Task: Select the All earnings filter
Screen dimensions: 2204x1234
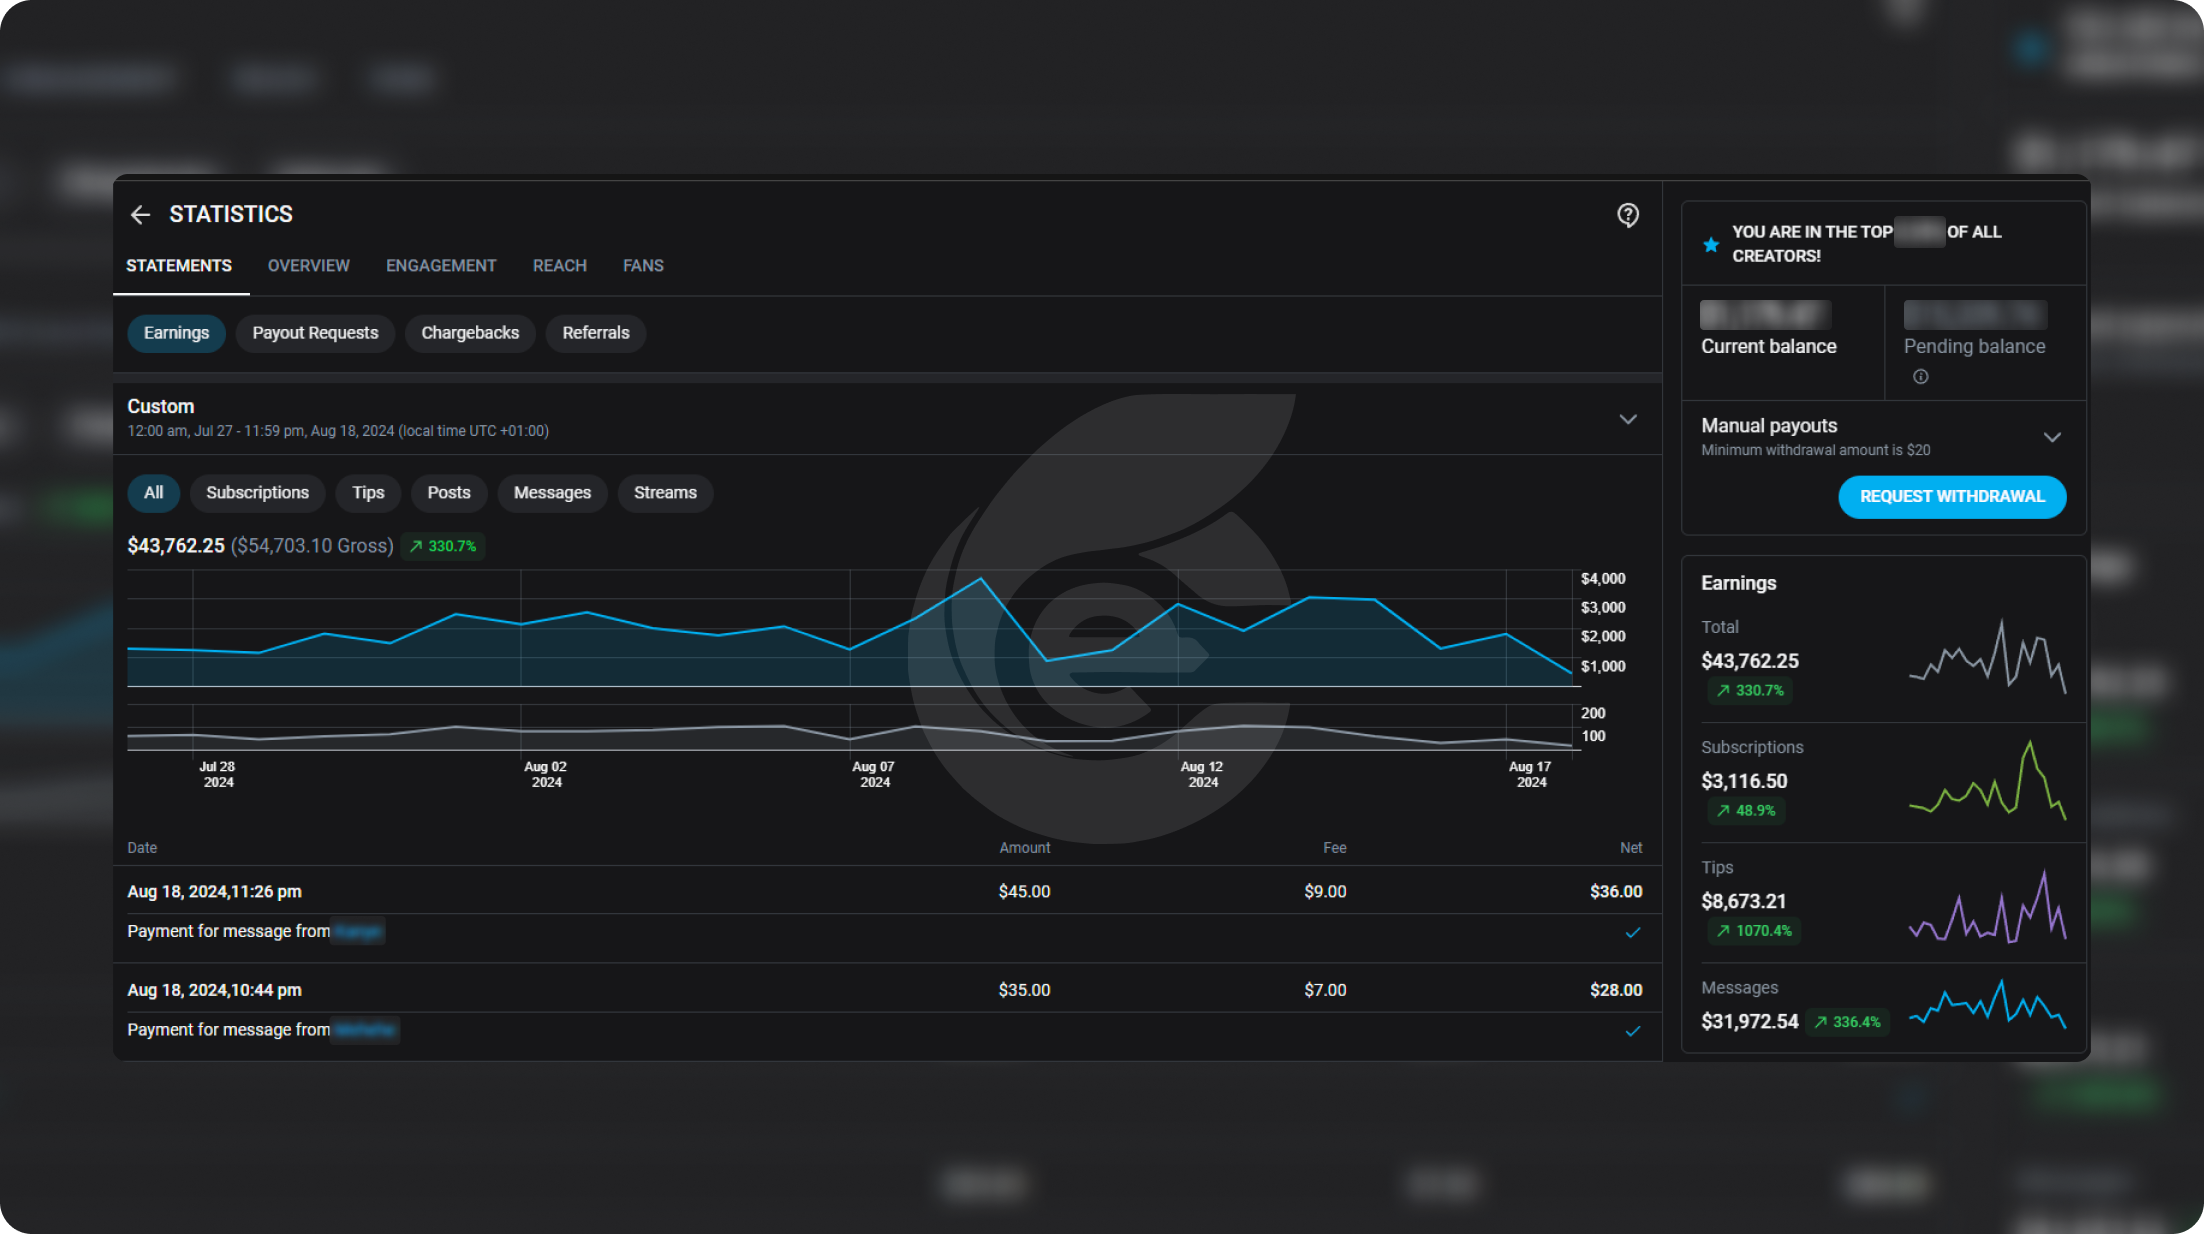Action: point(153,493)
